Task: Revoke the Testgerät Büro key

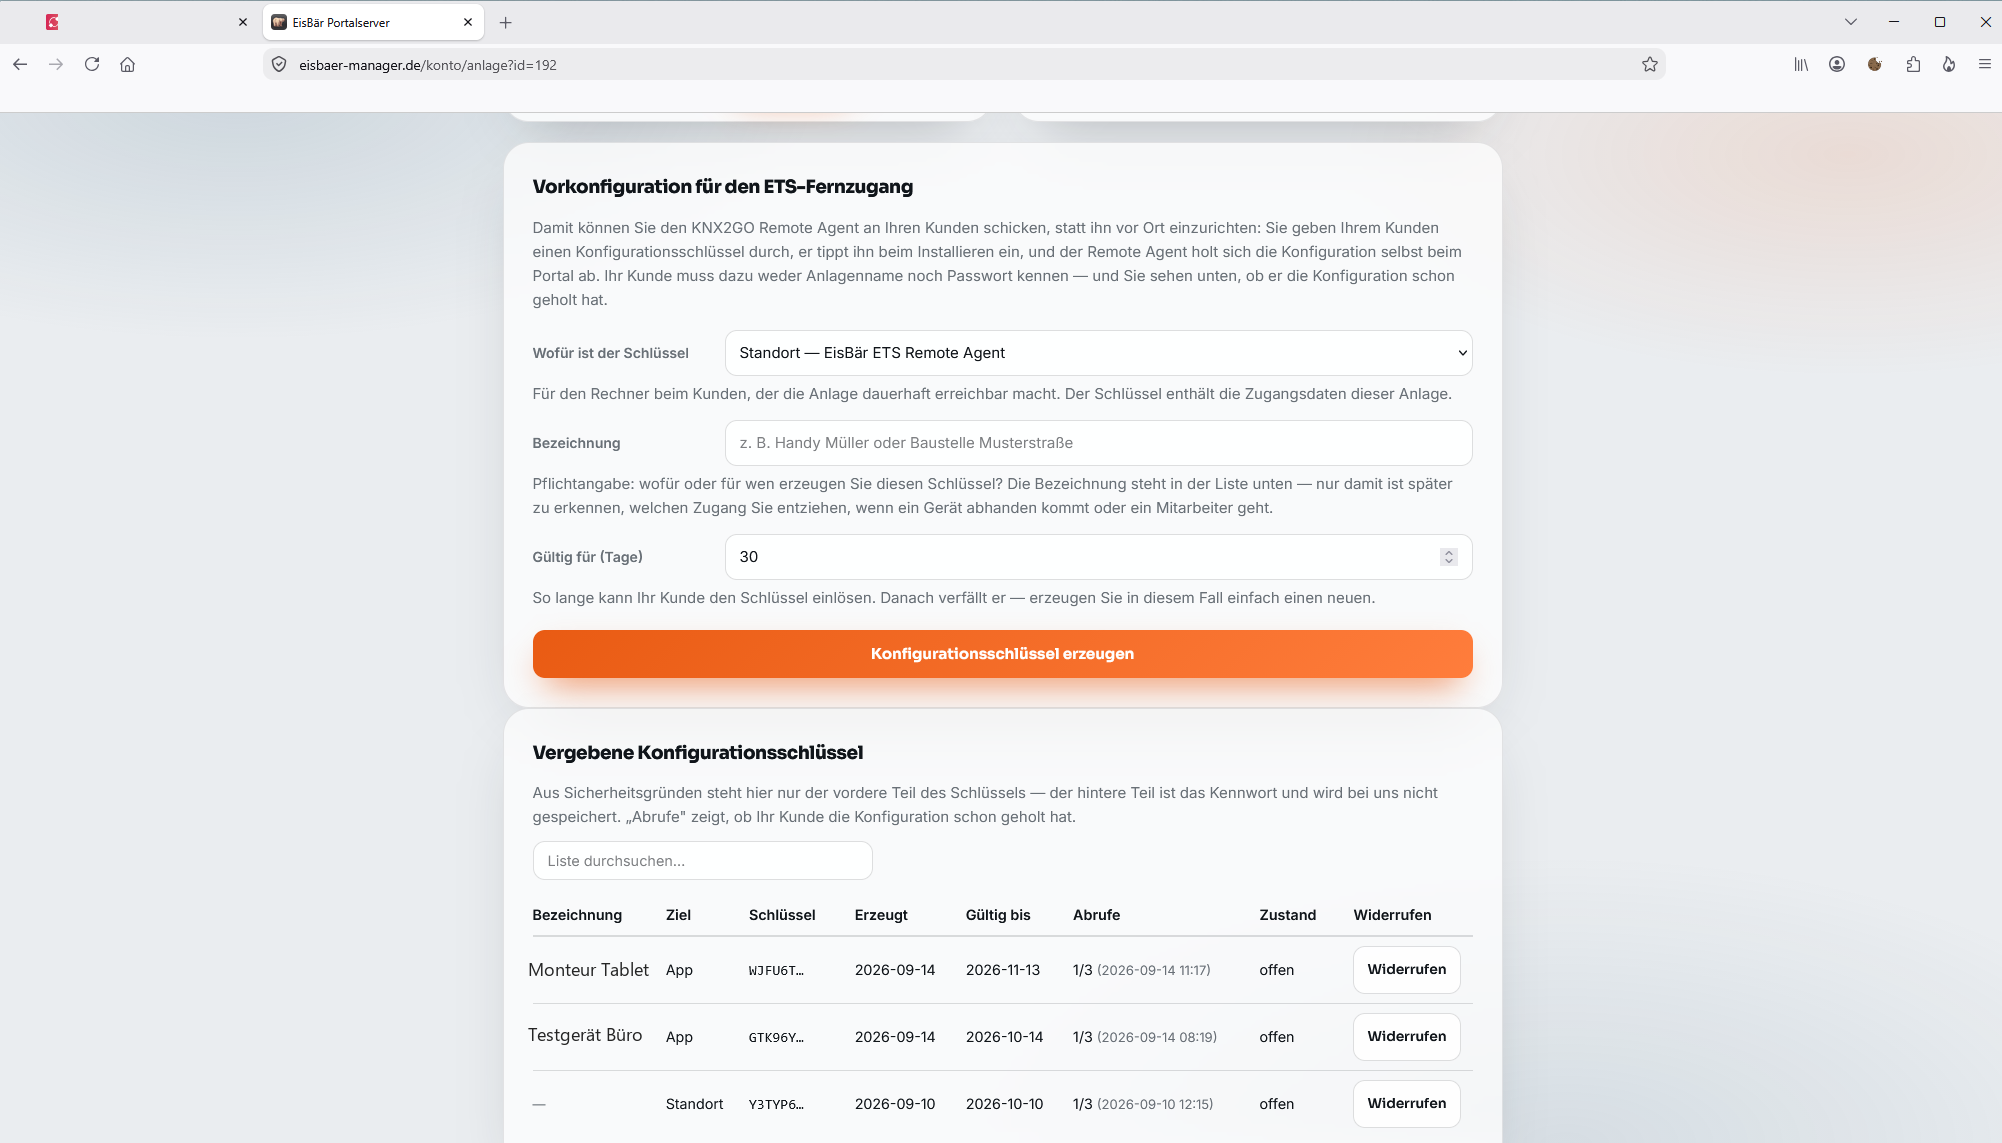Action: [1406, 1037]
